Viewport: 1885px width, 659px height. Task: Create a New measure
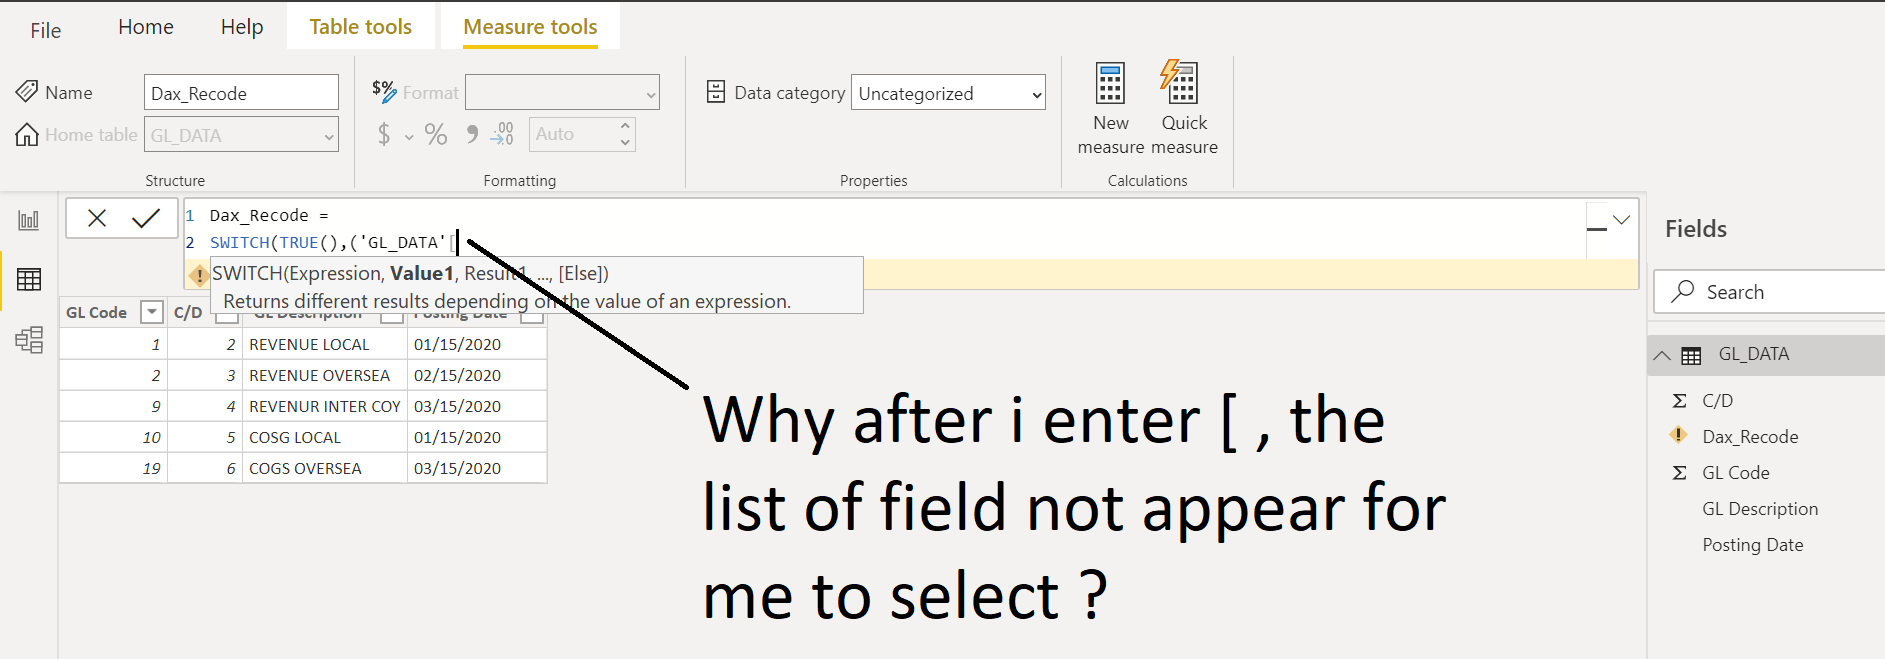pos(1111,108)
